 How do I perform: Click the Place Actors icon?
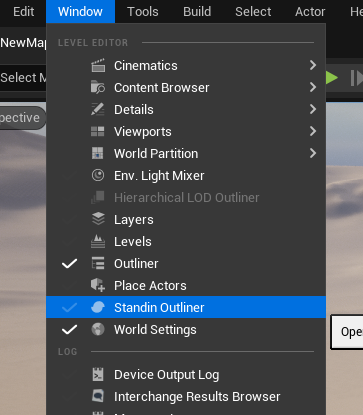pos(98,285)
